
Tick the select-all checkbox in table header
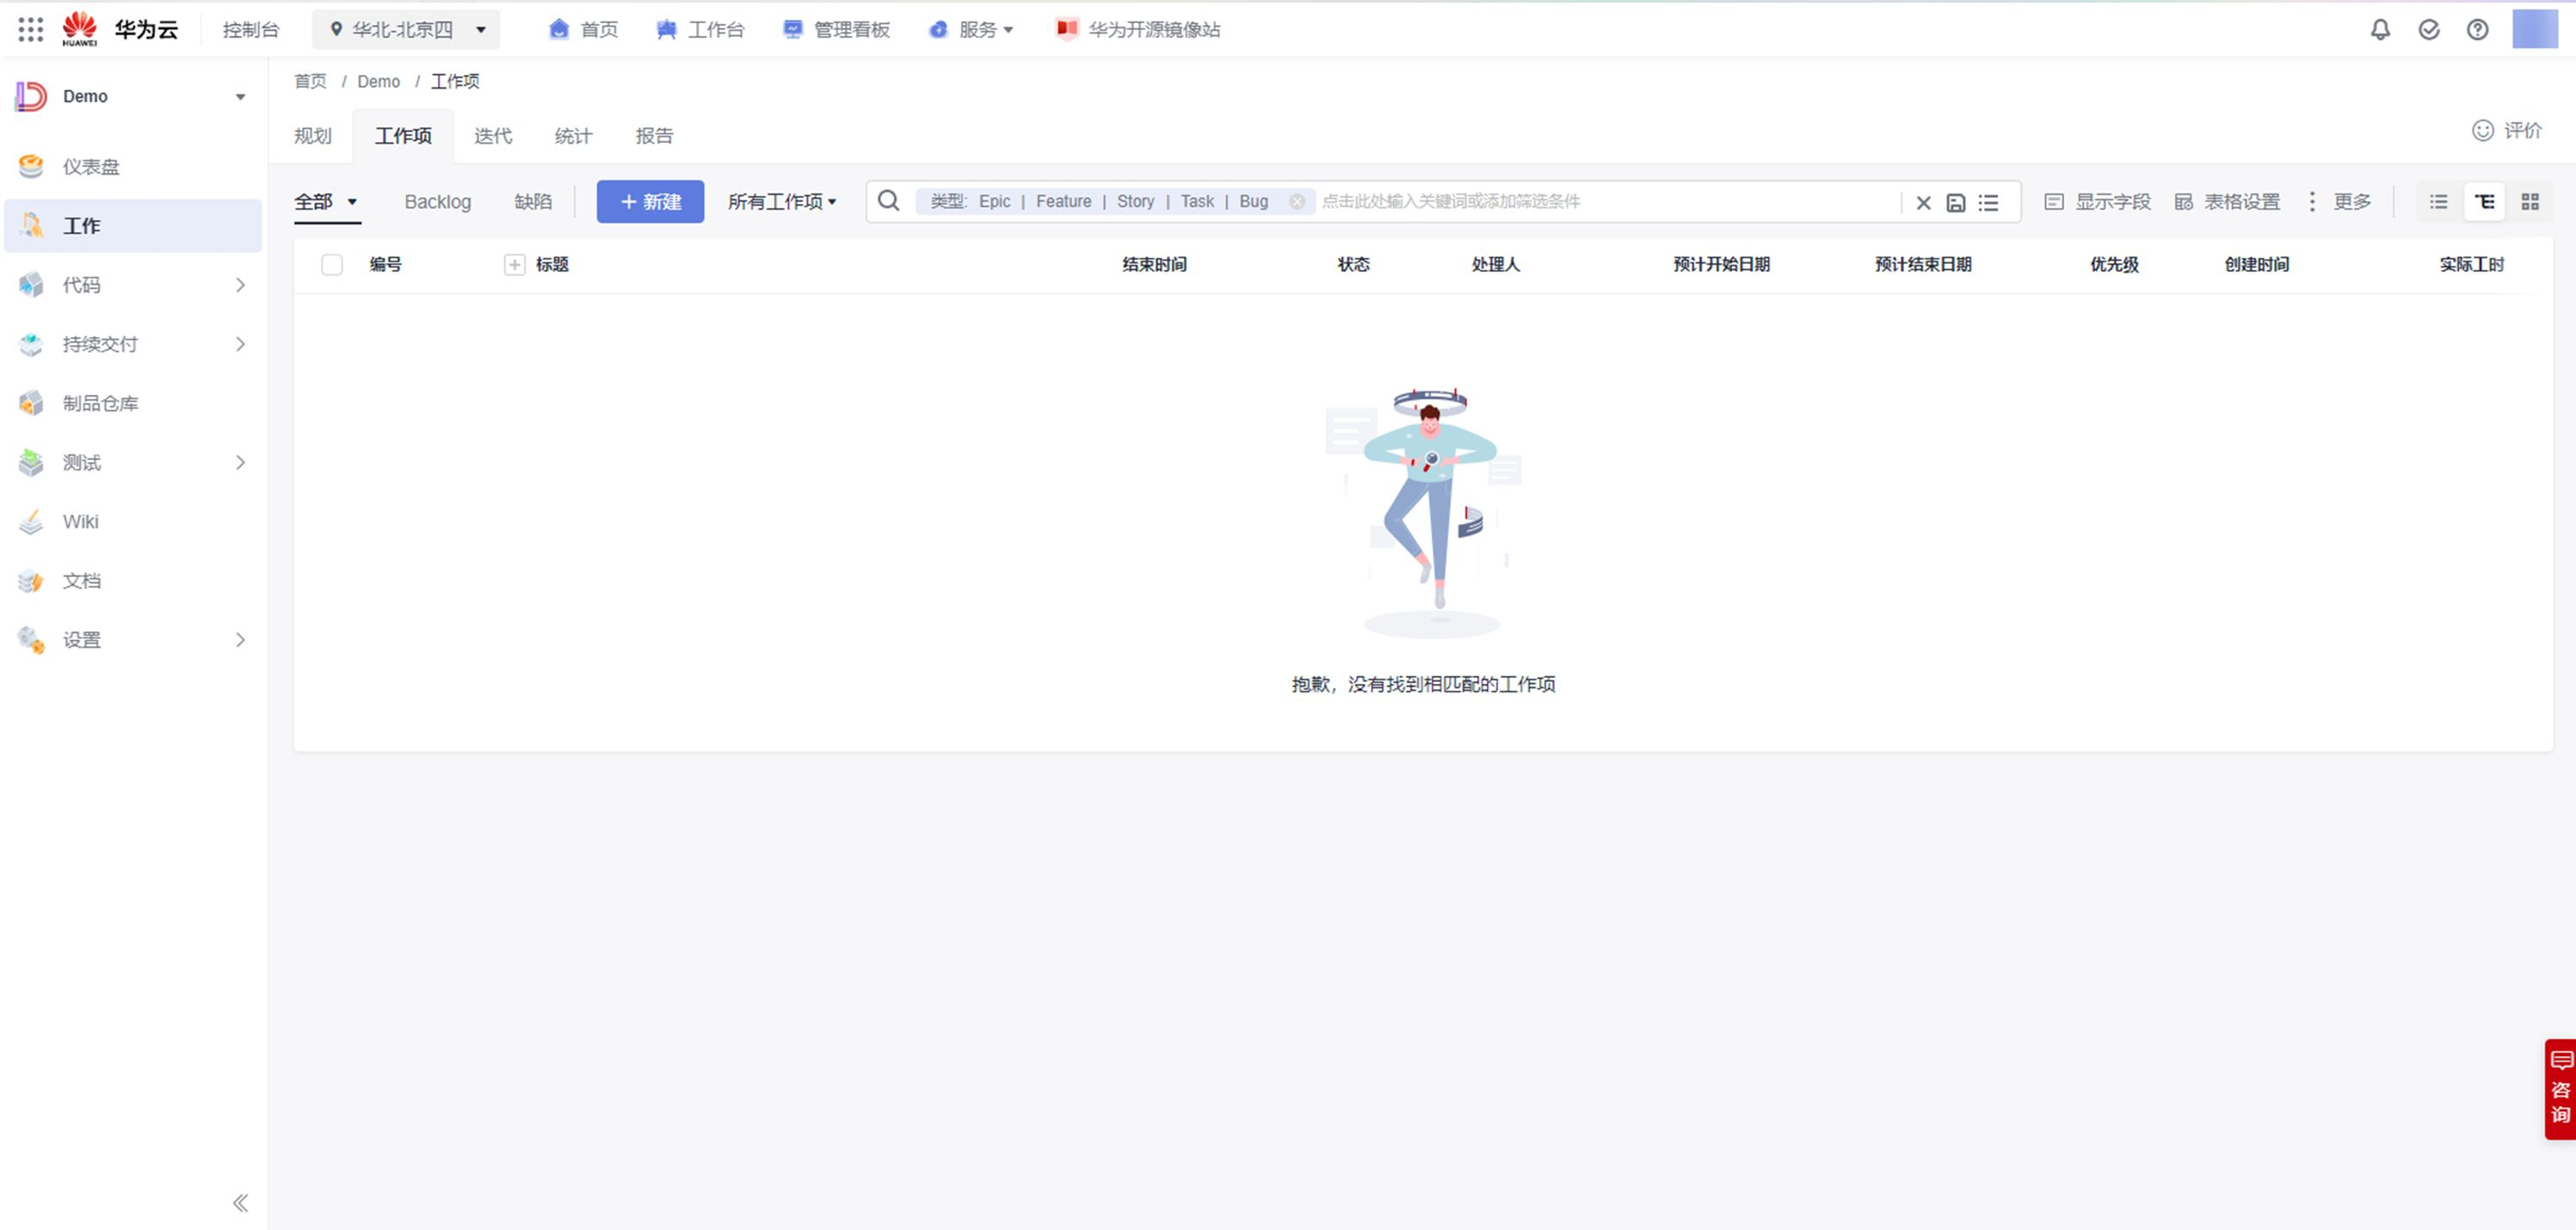click(332, 265)
